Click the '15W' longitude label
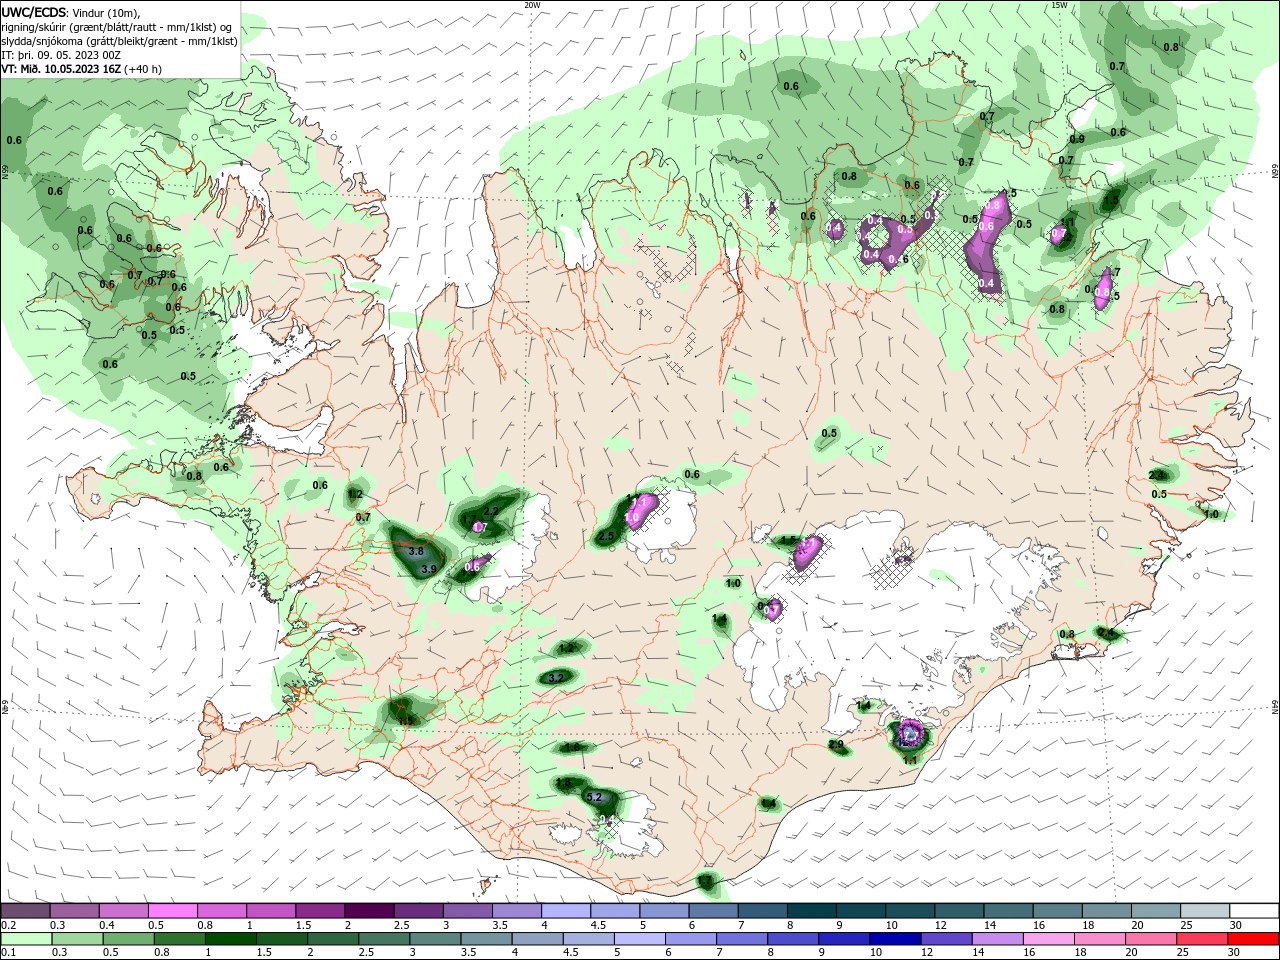Image resolution: width=1280 pixels, height=960 pixels. tap(1059, 5)
